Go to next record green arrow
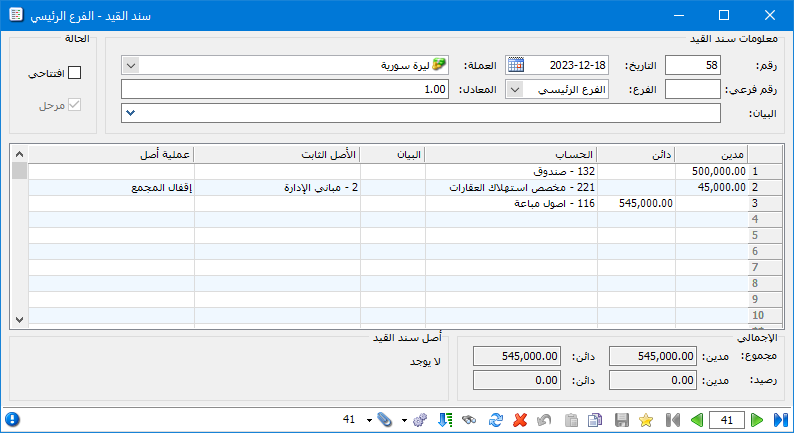794x433 pixels. pyautogui.click(x=757, y=420)
